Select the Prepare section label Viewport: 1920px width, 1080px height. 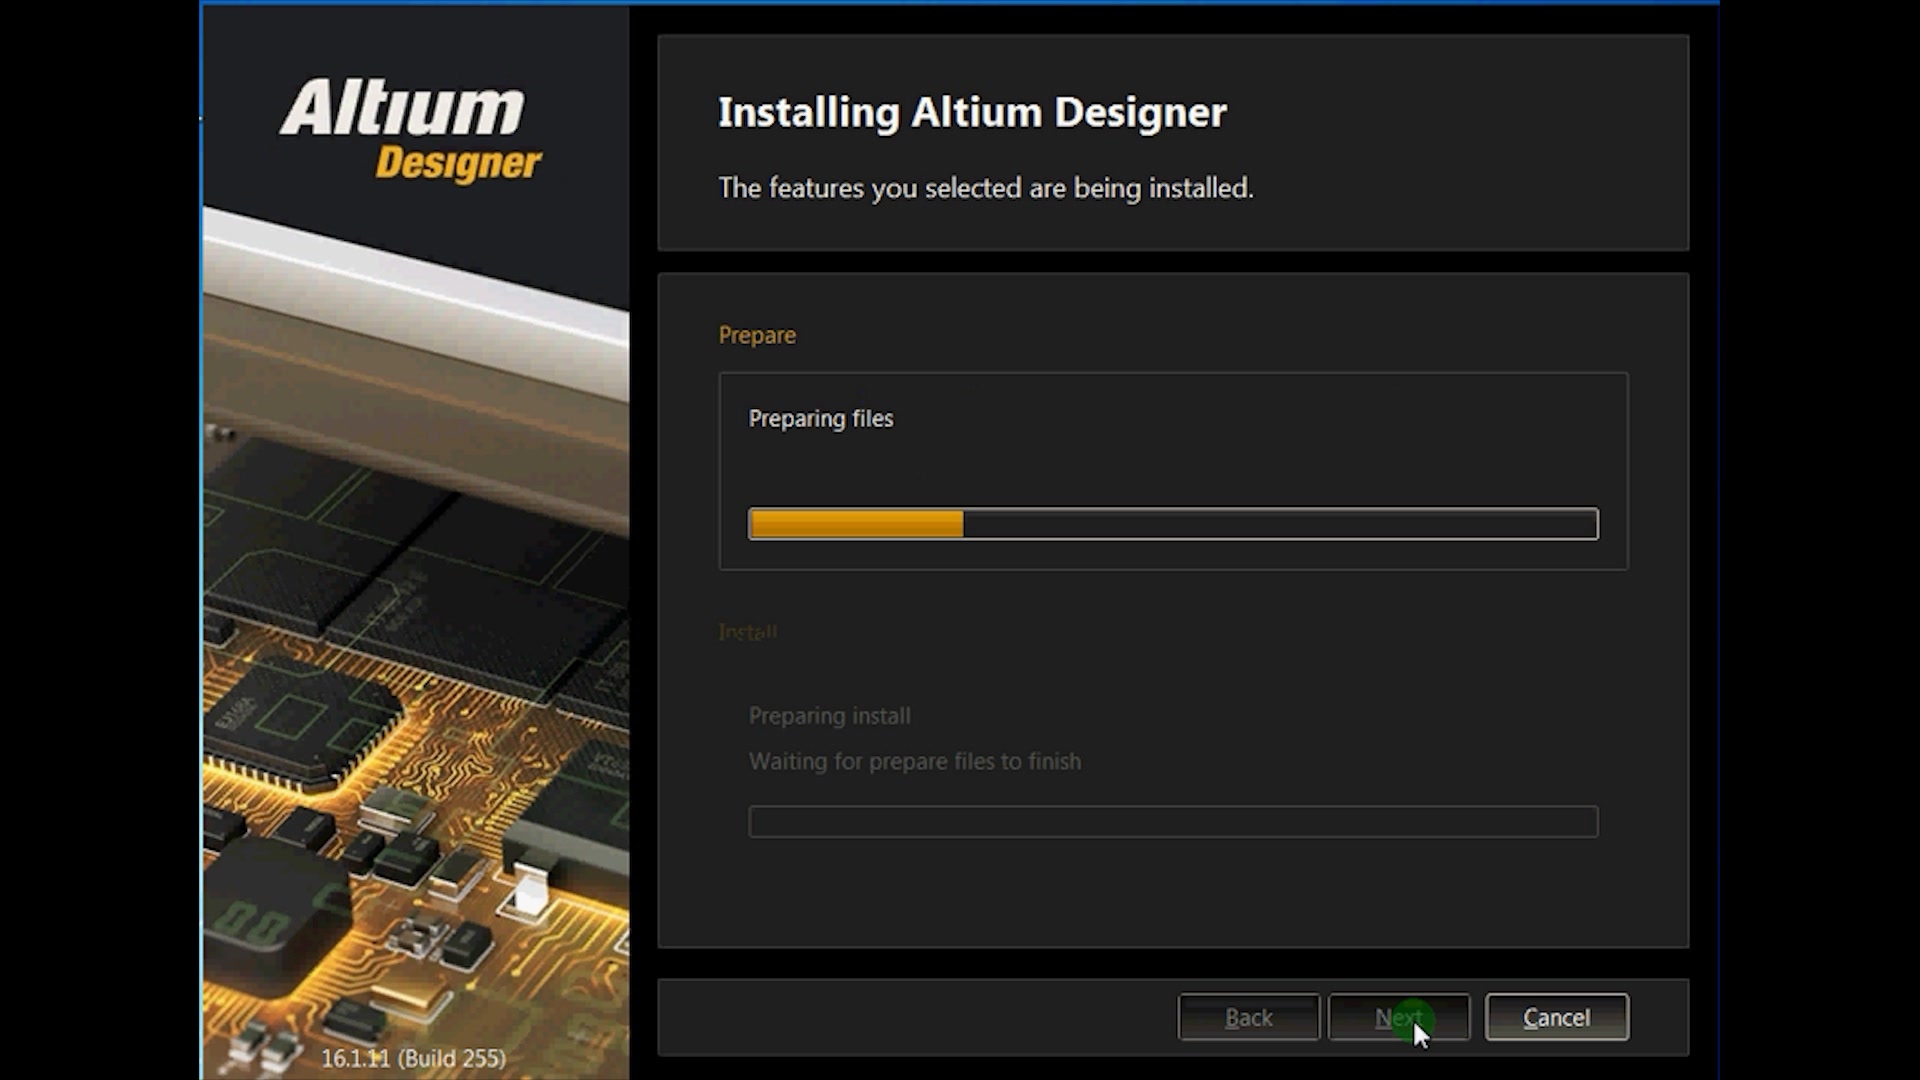757,335
